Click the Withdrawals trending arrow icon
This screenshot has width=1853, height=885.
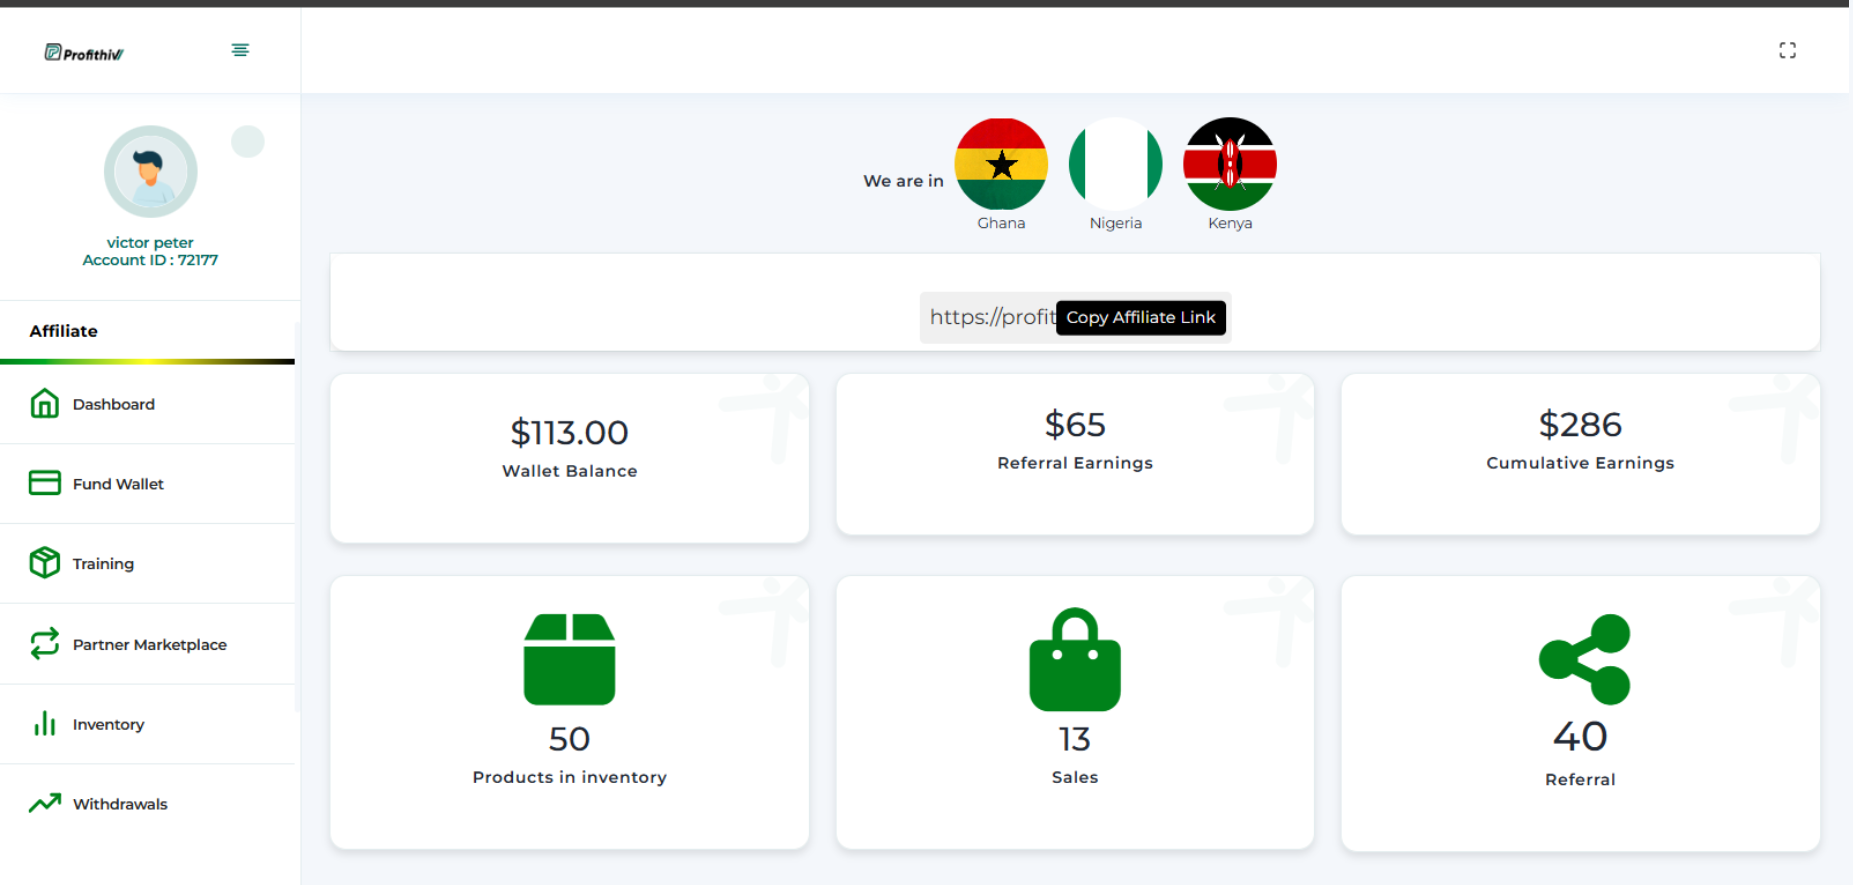(x=45, y=803)
